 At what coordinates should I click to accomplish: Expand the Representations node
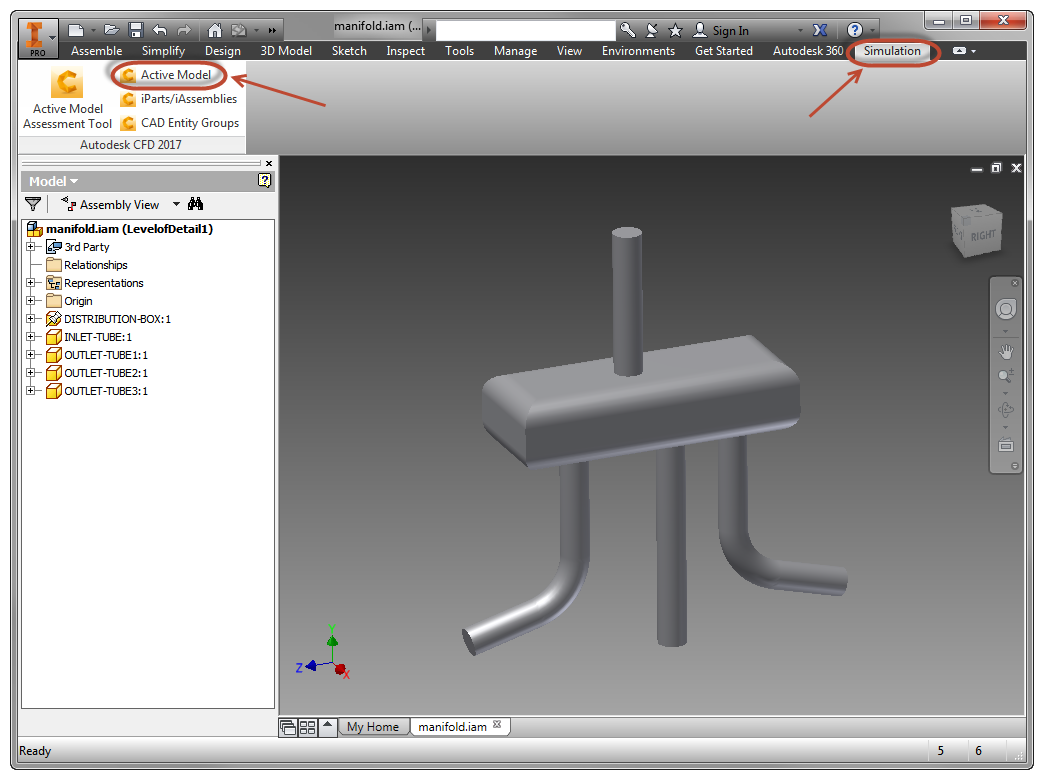[31, 282]
